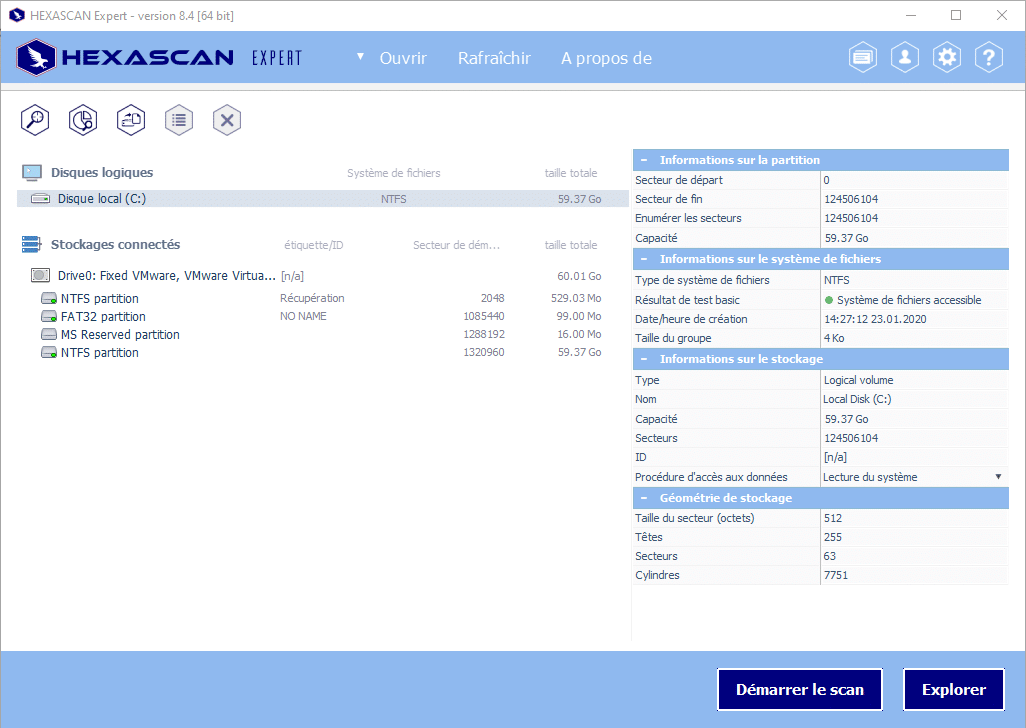Click the Disques logiques heading

[x=102, y=173]
